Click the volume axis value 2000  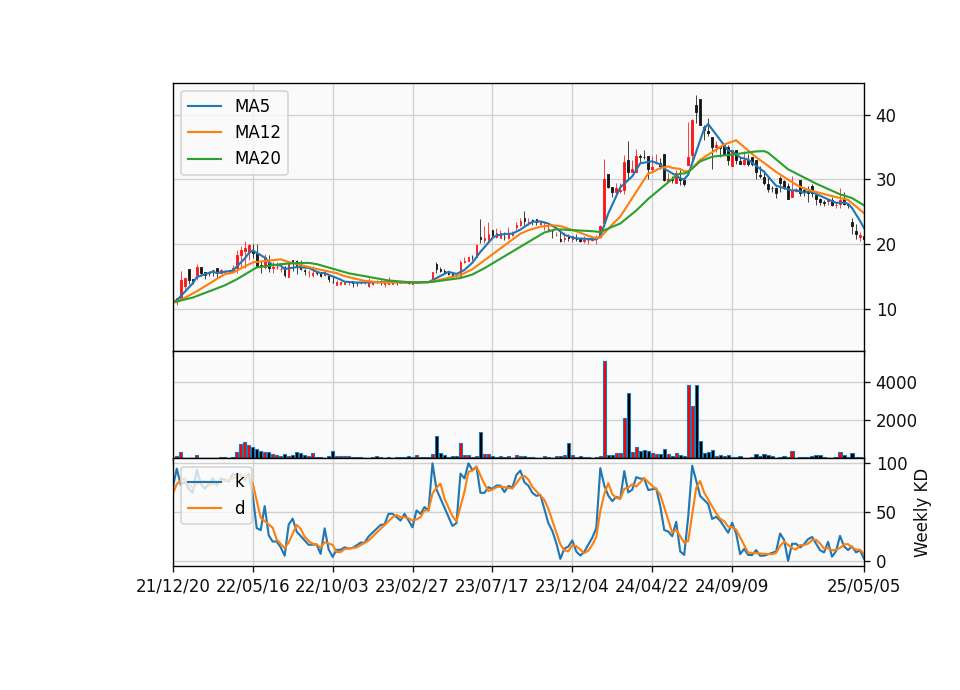(x=896, y=421)
